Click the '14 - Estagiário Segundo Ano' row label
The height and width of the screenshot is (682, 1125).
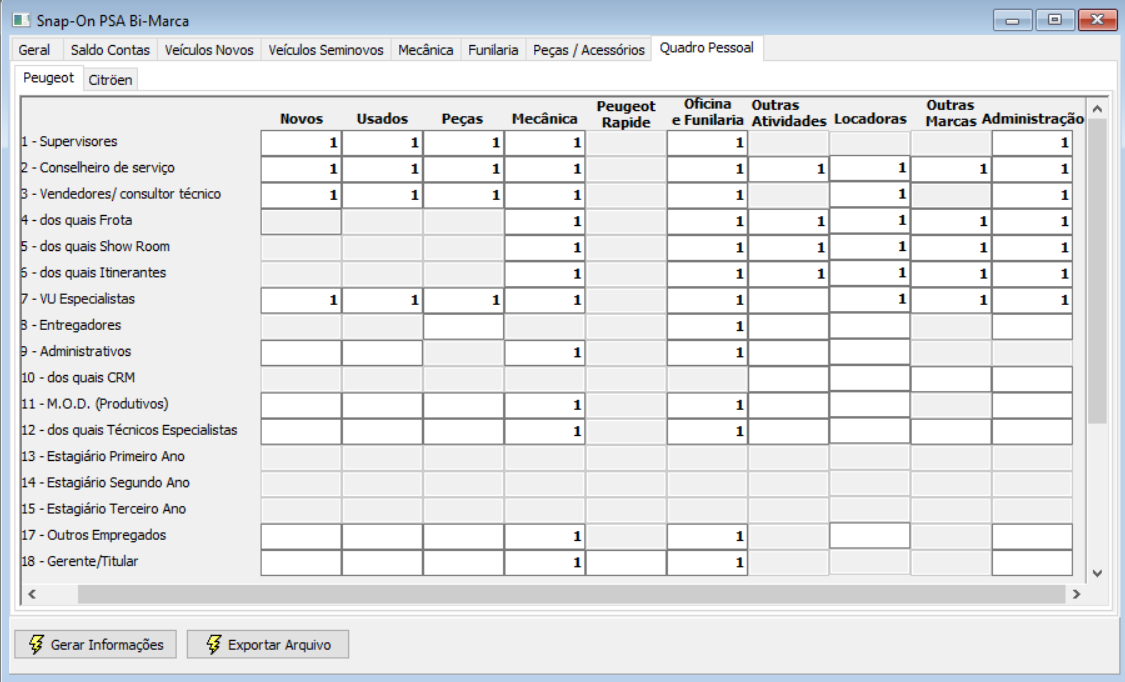(x=105, y=483)
